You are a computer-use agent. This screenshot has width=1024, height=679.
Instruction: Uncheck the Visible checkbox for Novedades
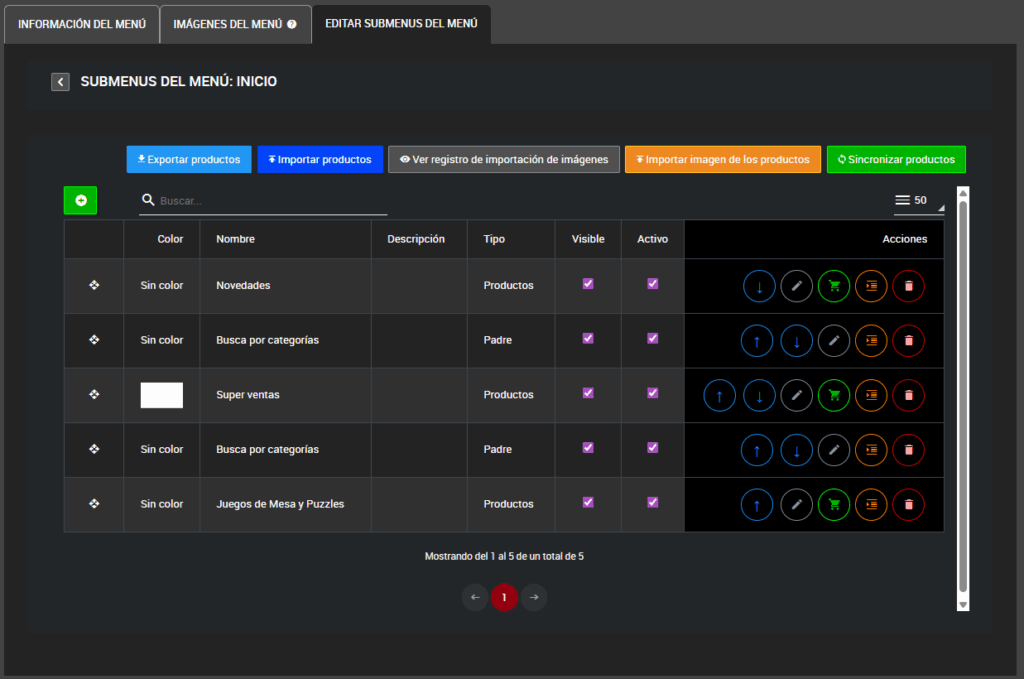[588, 284]
